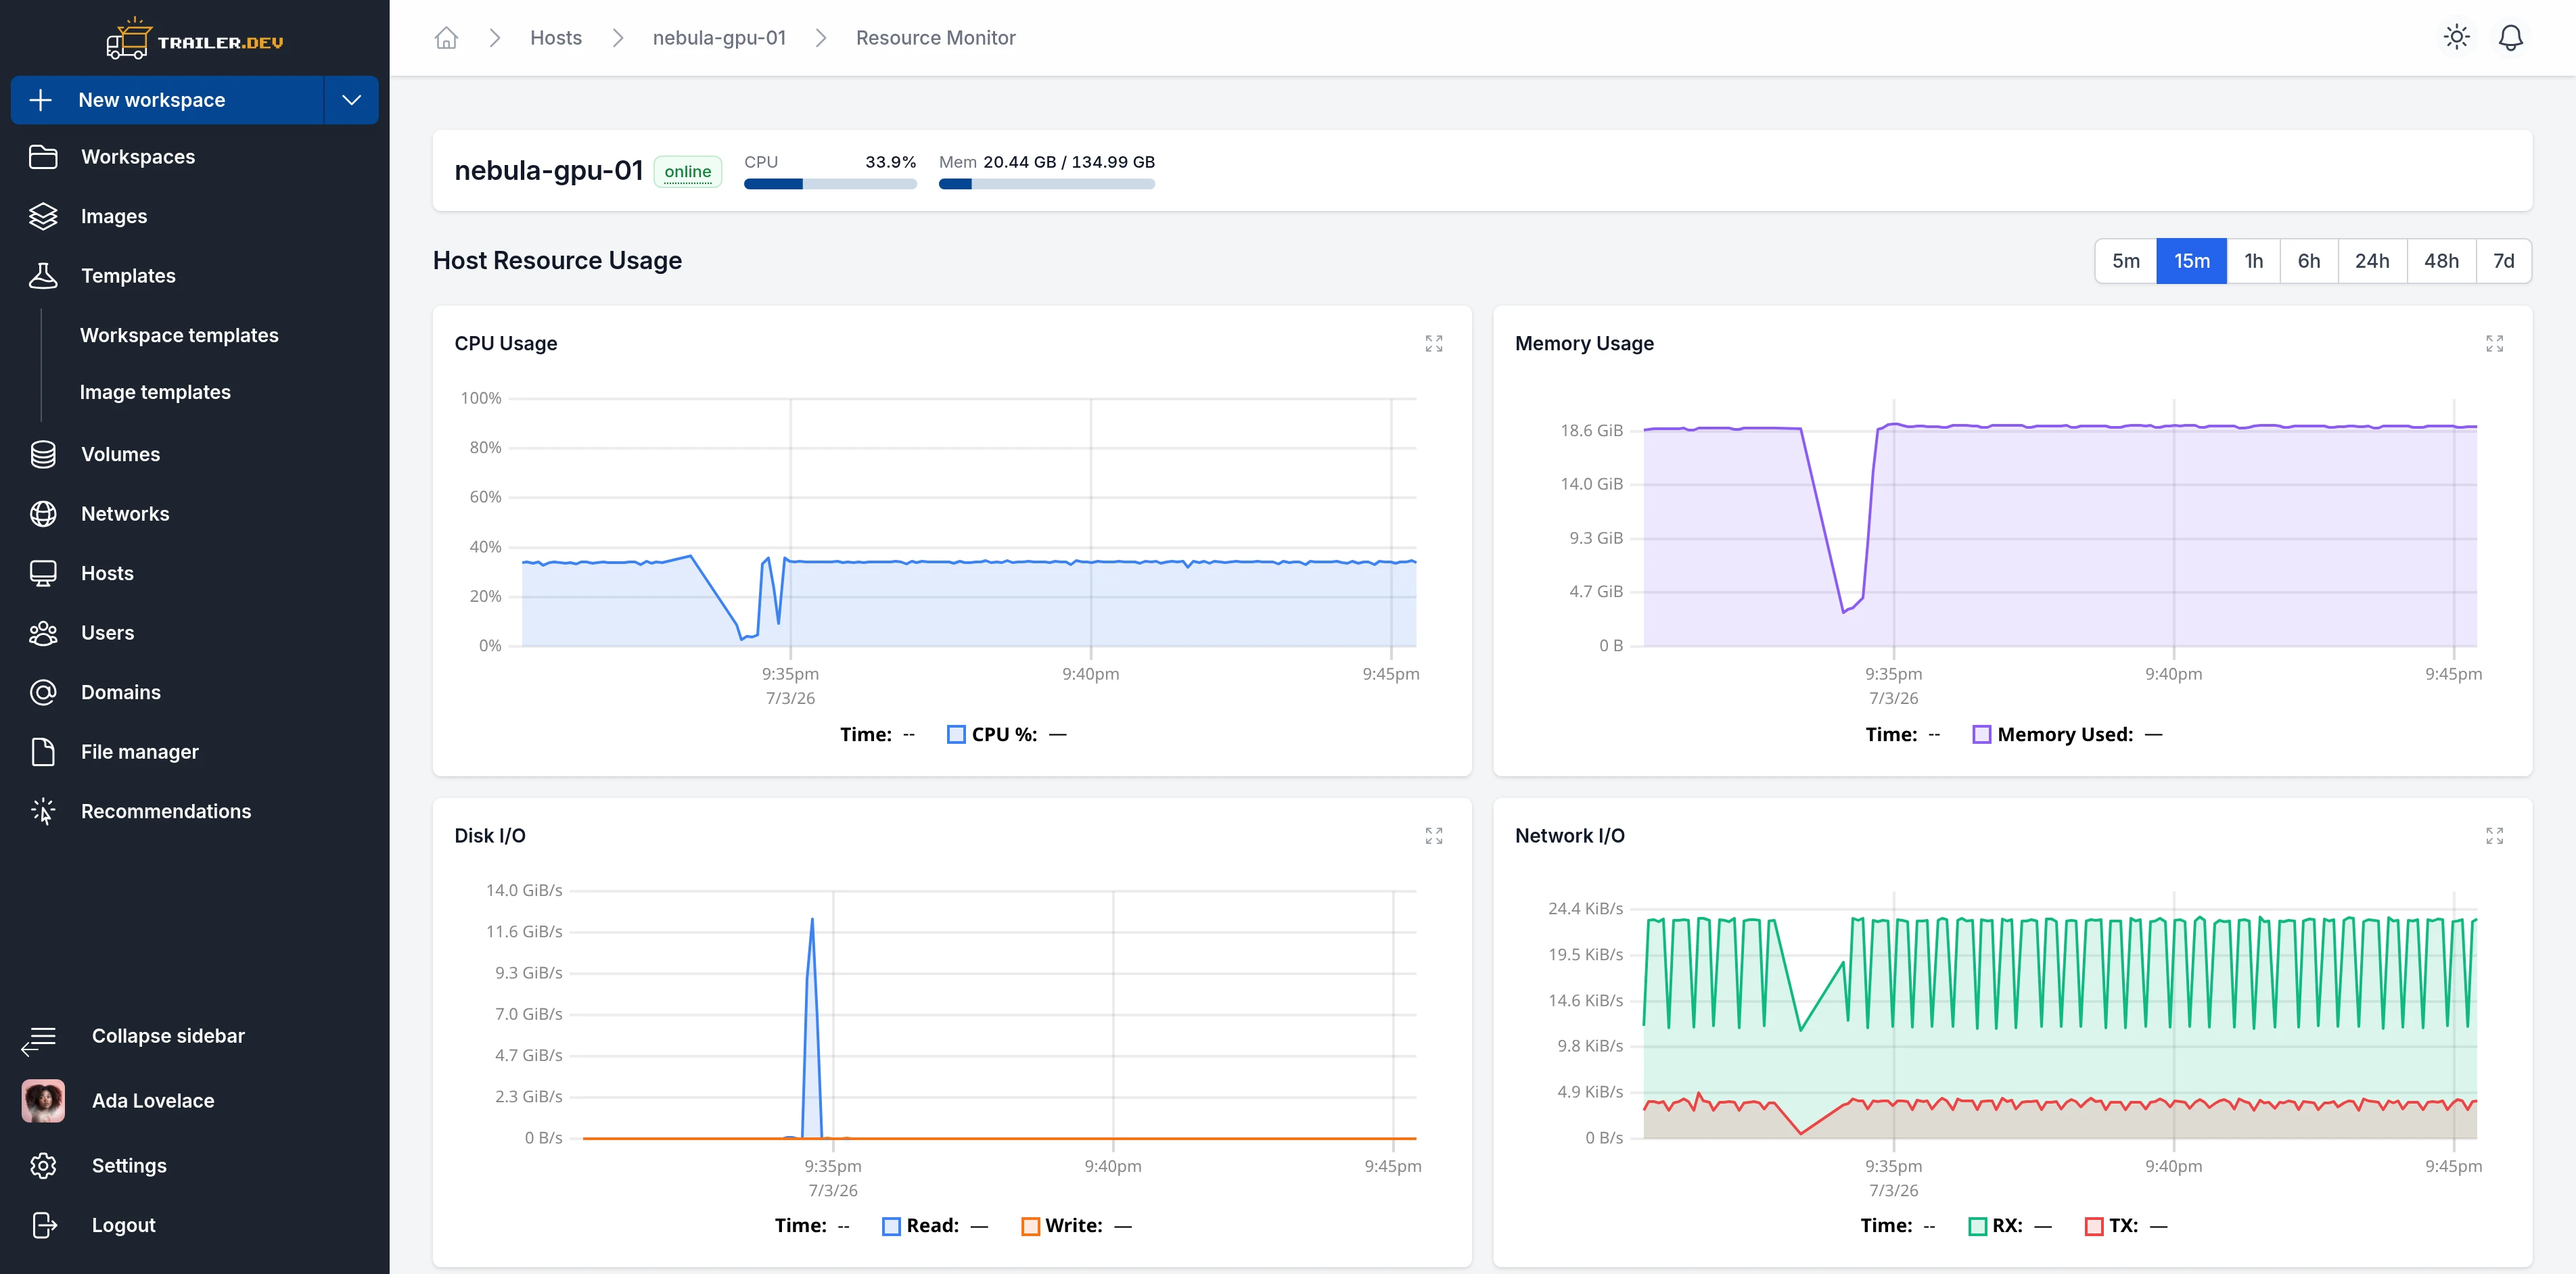Viewport: 2576px width, 1274px height.
Task: Click the Trailer.dev logo
Action: (x=195, y=38)
